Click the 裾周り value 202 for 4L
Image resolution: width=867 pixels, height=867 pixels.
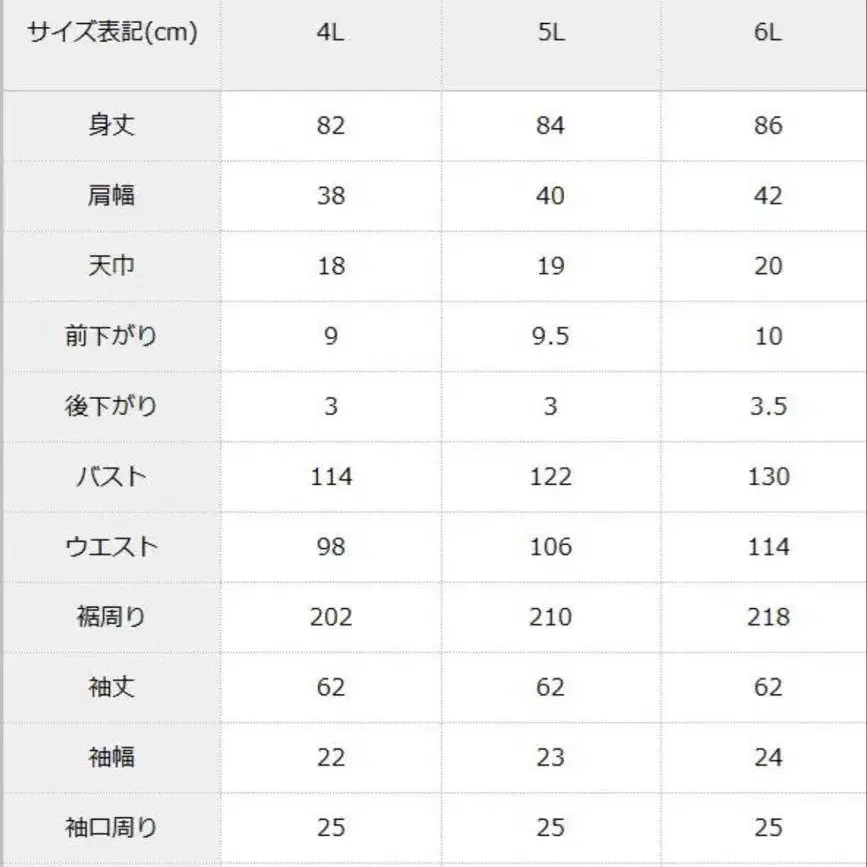(331, 617)
